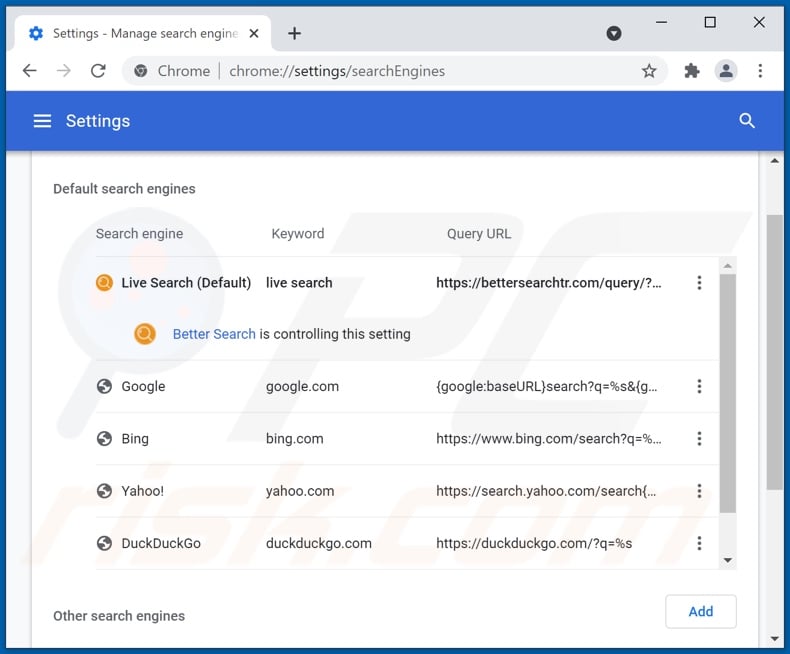The image size is (790, 654).
Task: Click the dark circular dropdown icon in tab bar
Action: pyautogui.click(x=614, y=34)
